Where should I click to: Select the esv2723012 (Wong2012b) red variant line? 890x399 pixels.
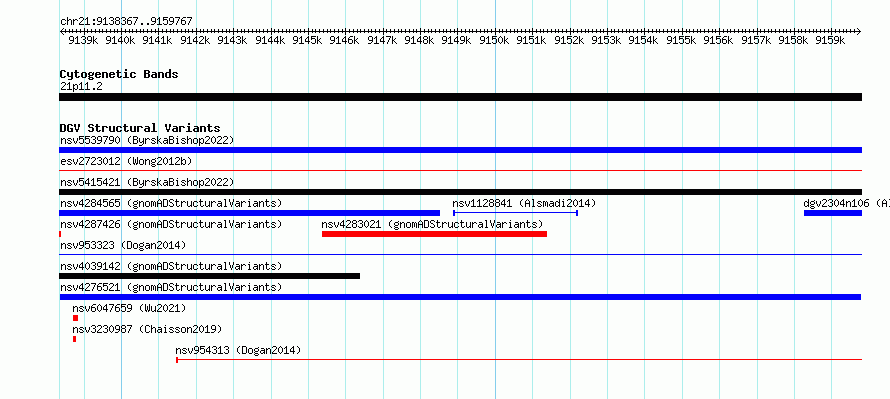(460, 170)
